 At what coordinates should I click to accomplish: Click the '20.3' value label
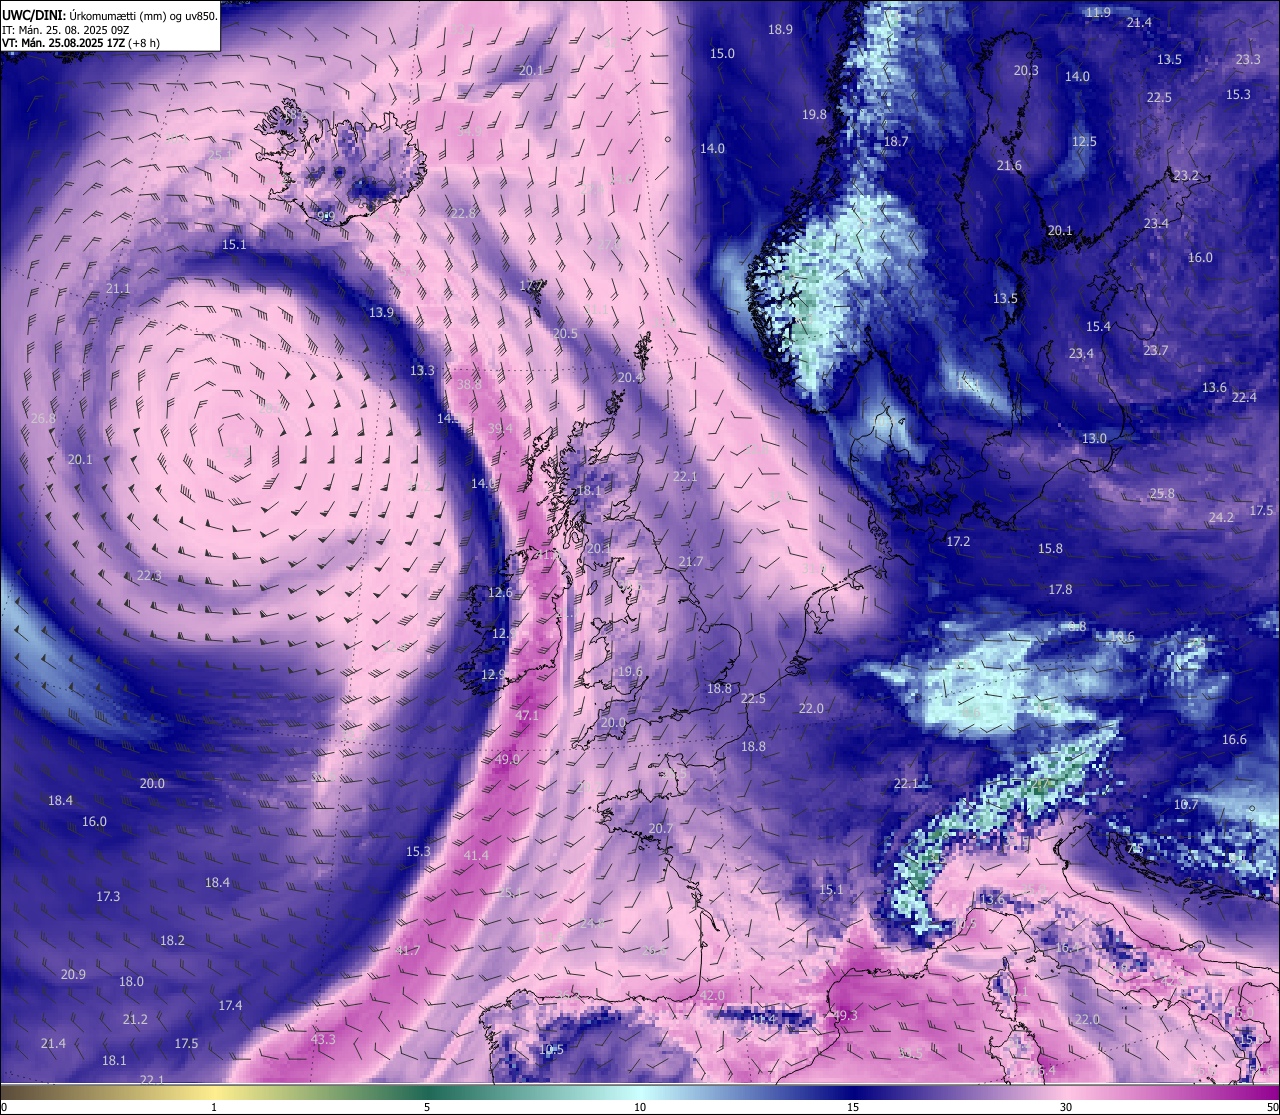1026,71
